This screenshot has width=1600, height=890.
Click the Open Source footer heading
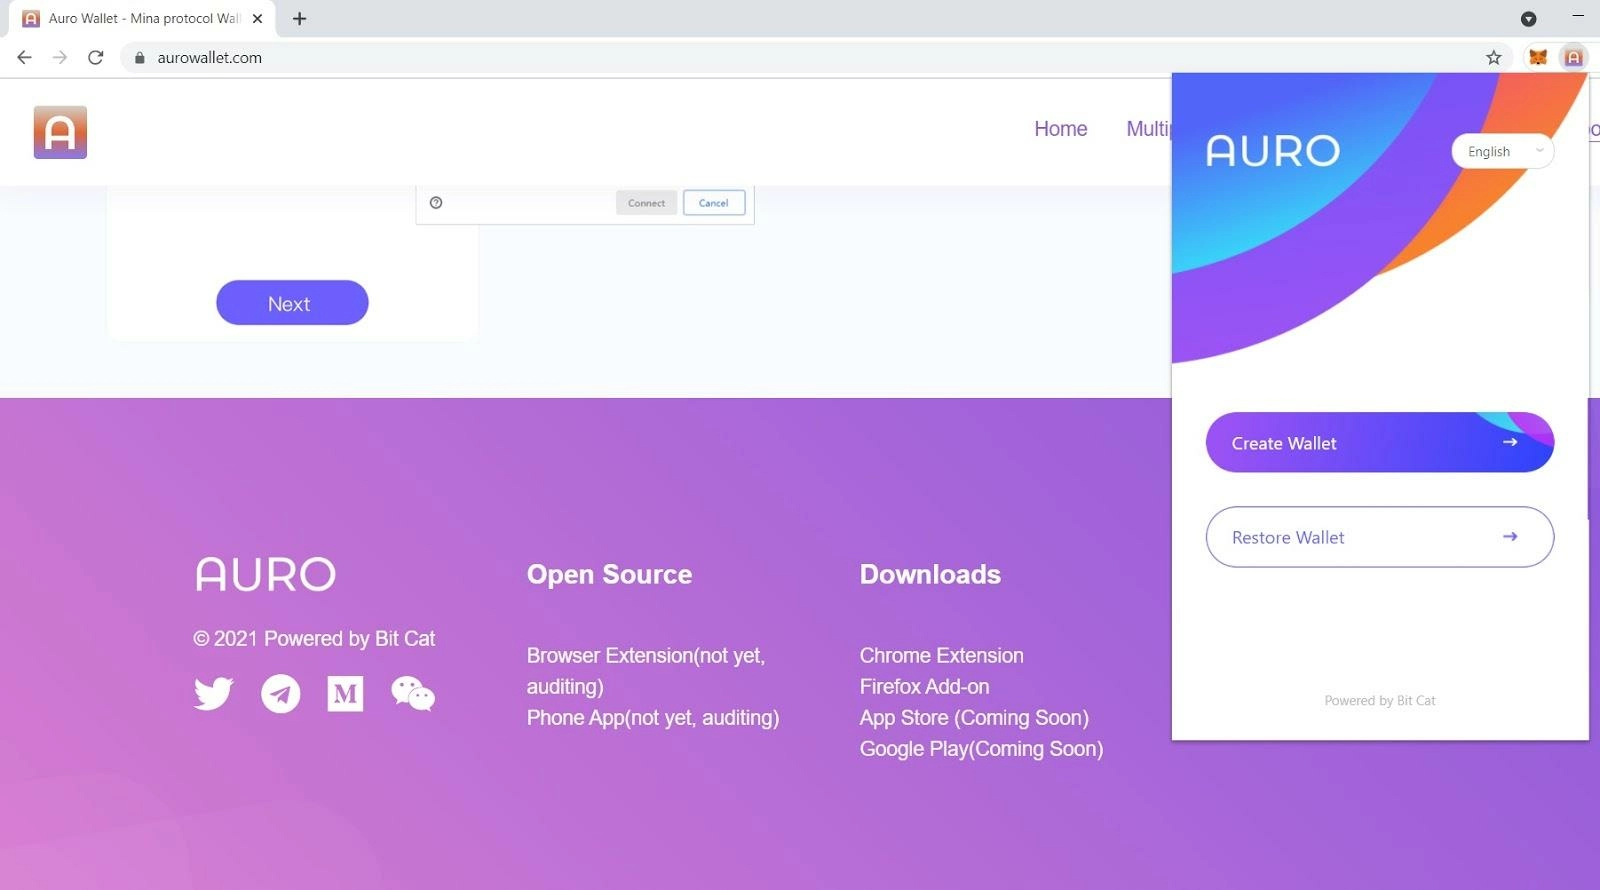pyautogui.click(x=609, y=574)
